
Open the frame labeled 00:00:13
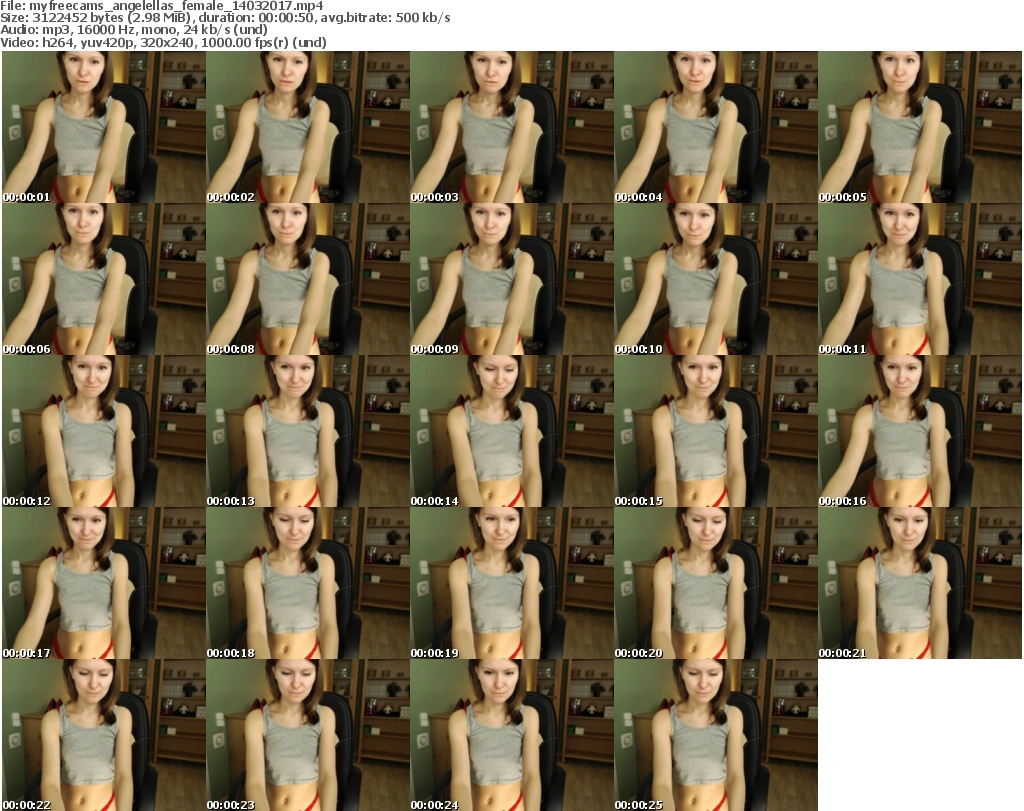pyautogui.click(x=308, y=432)
